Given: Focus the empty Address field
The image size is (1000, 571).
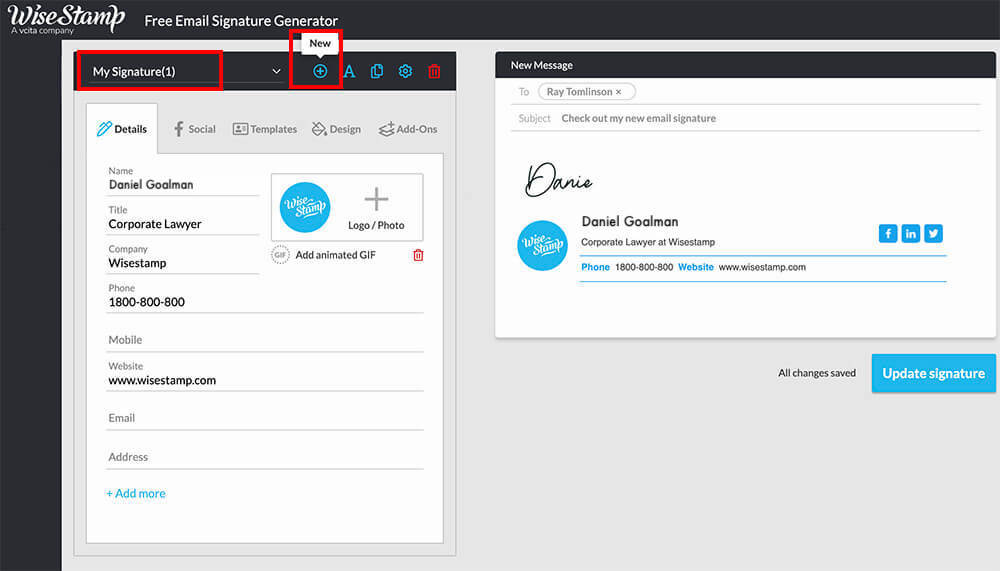Looking at the screenshot, I should 265,457.
